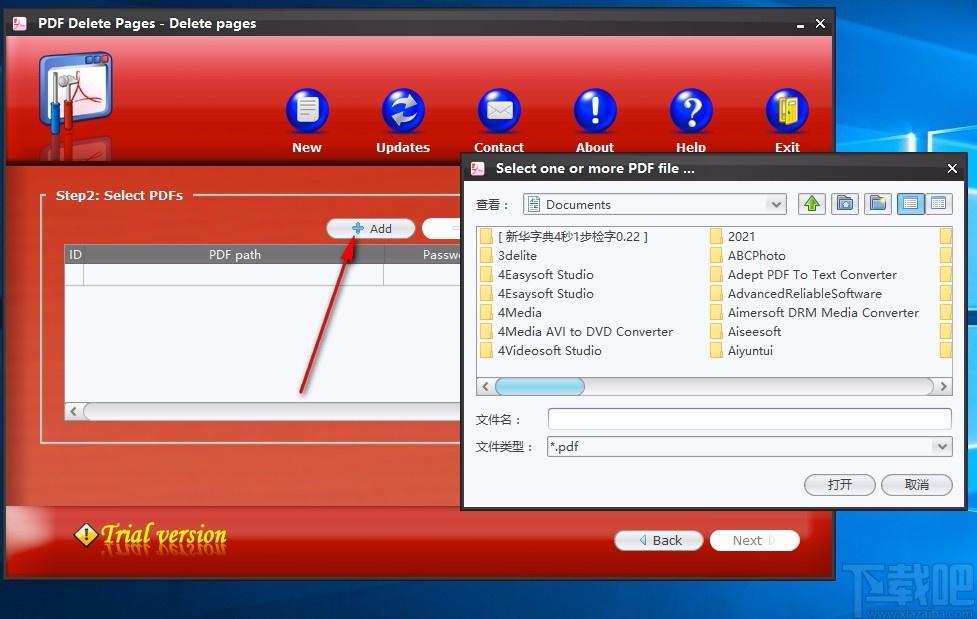Select 4Media AVI to DVD Converter folder
977x619 pixels.
pyautogui.click(x=577, y=332)
